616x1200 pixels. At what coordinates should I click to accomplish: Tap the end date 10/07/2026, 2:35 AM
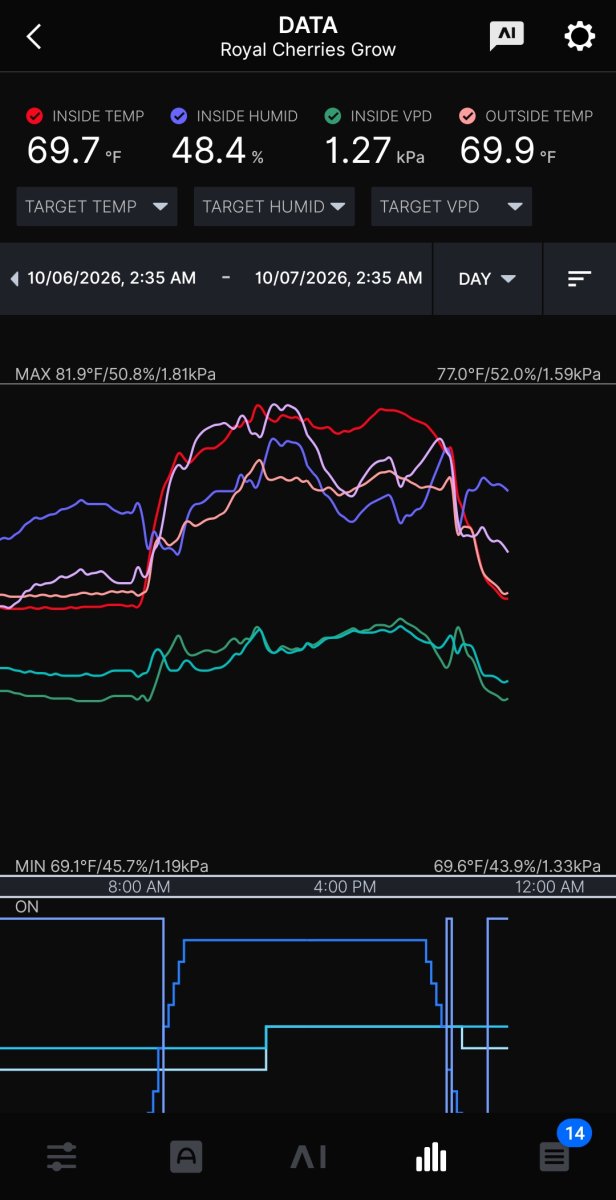[339, 279]
